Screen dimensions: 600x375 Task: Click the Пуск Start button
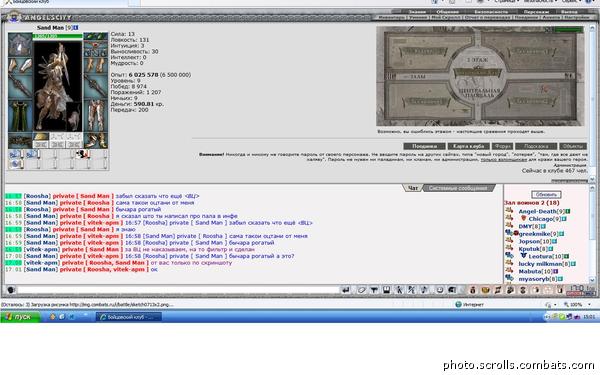point(20,317)
